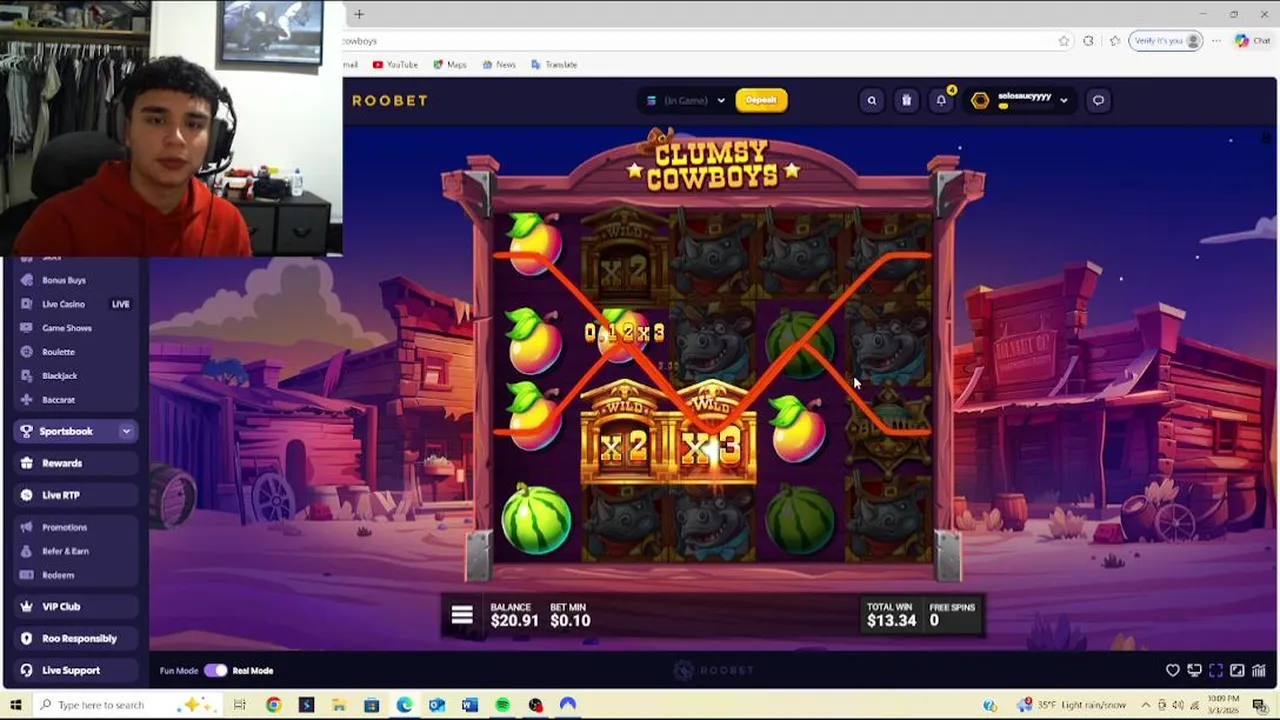The image size is (1280, 720).
Task: Bookmark page with the star icon
Action: (1063, 41)
